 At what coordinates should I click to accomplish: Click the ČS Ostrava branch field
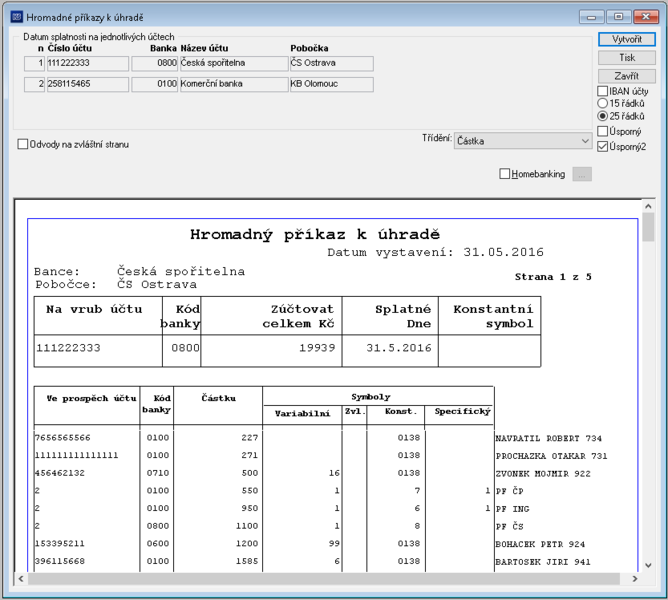click(332, 63)
